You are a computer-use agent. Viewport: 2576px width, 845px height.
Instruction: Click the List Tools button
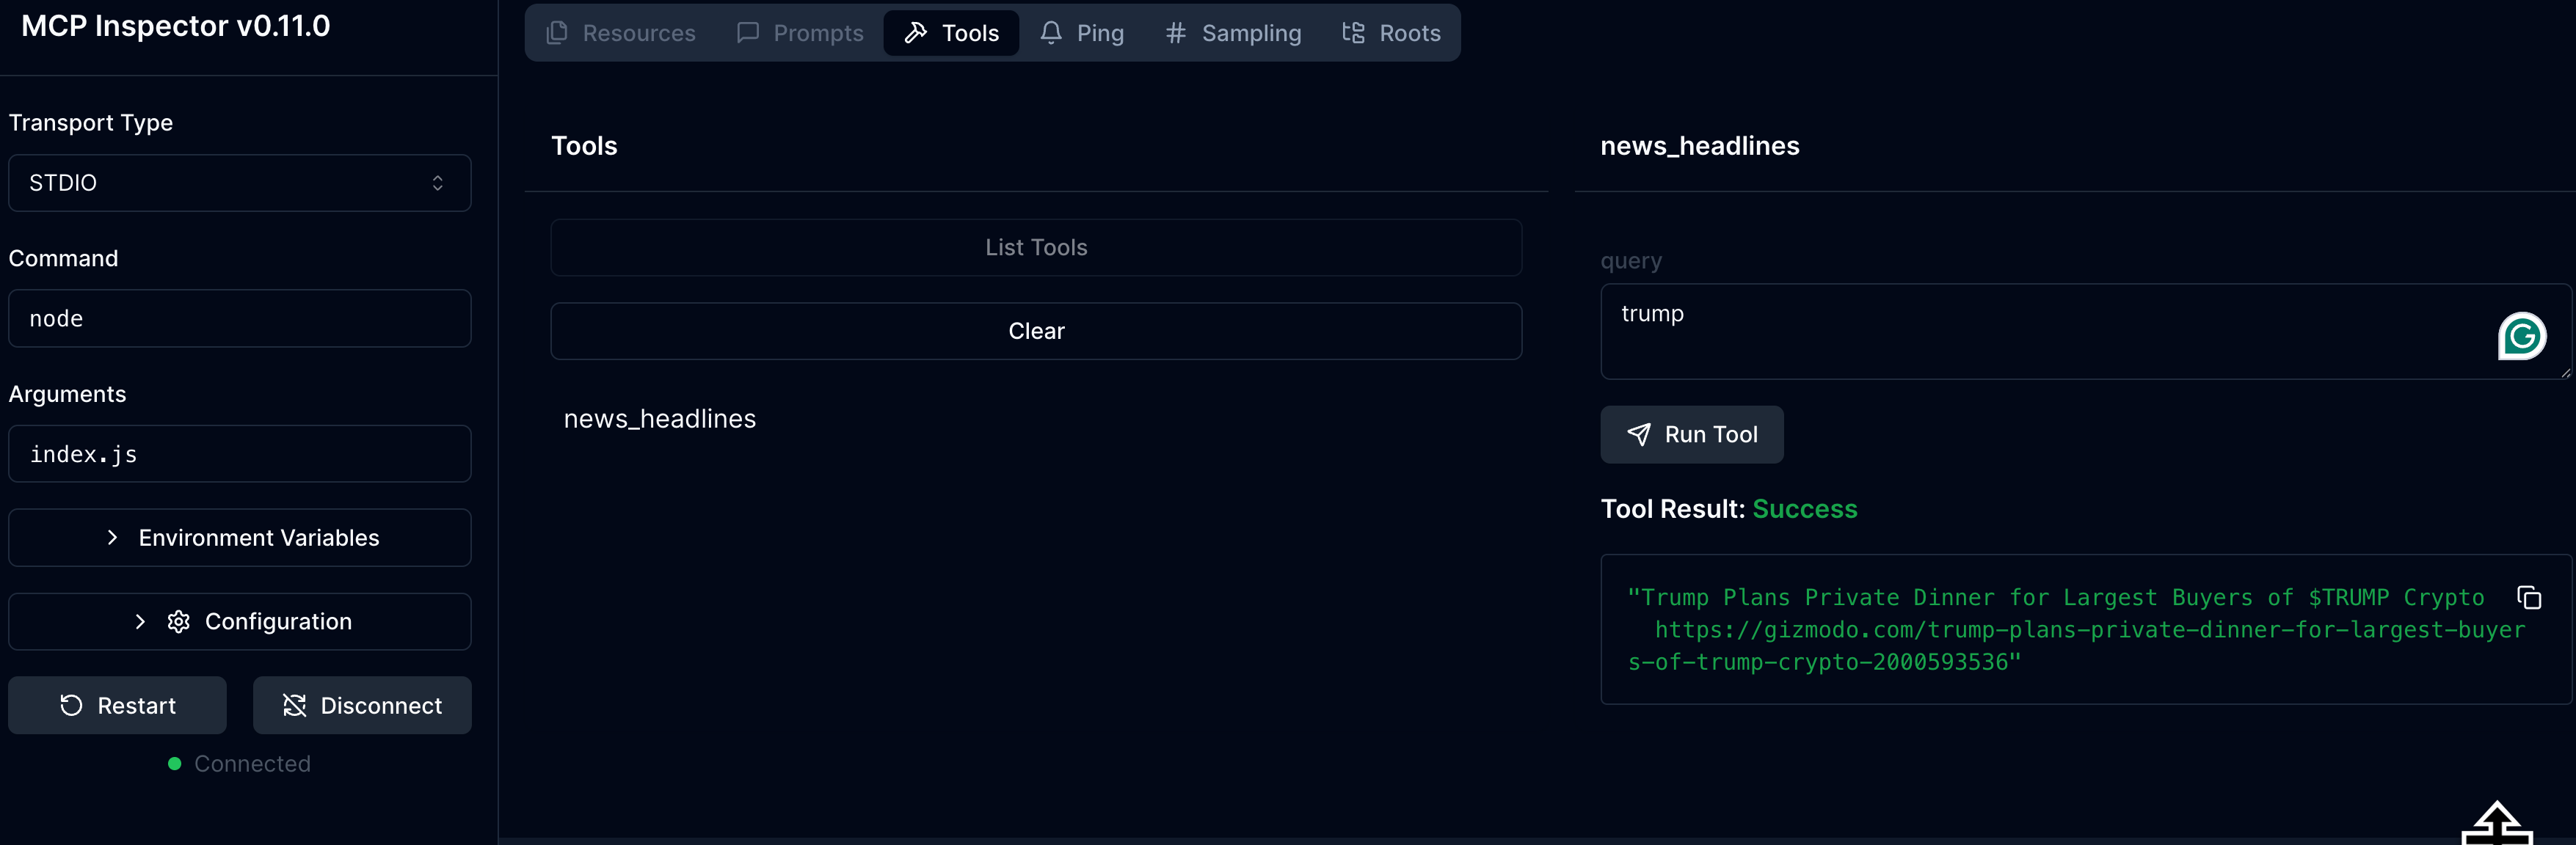pos(1035,248)
